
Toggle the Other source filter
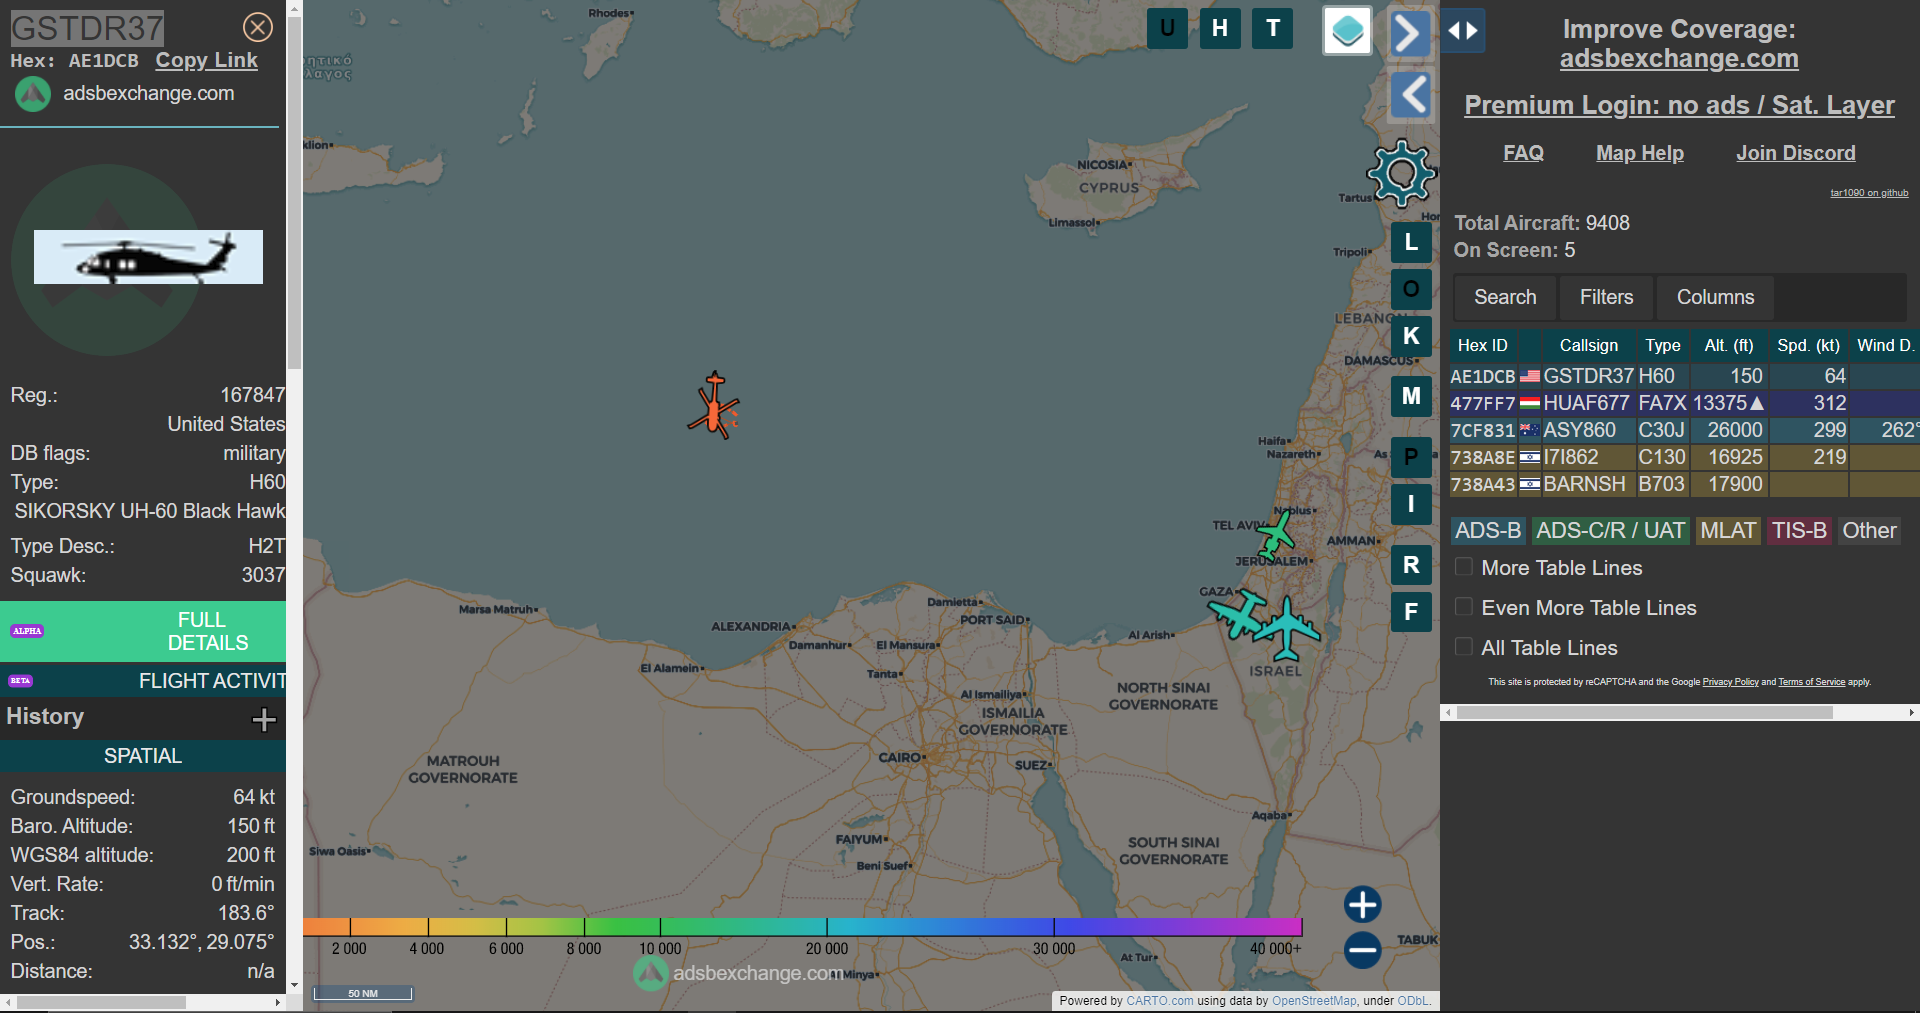click(x=1869, y=531)
